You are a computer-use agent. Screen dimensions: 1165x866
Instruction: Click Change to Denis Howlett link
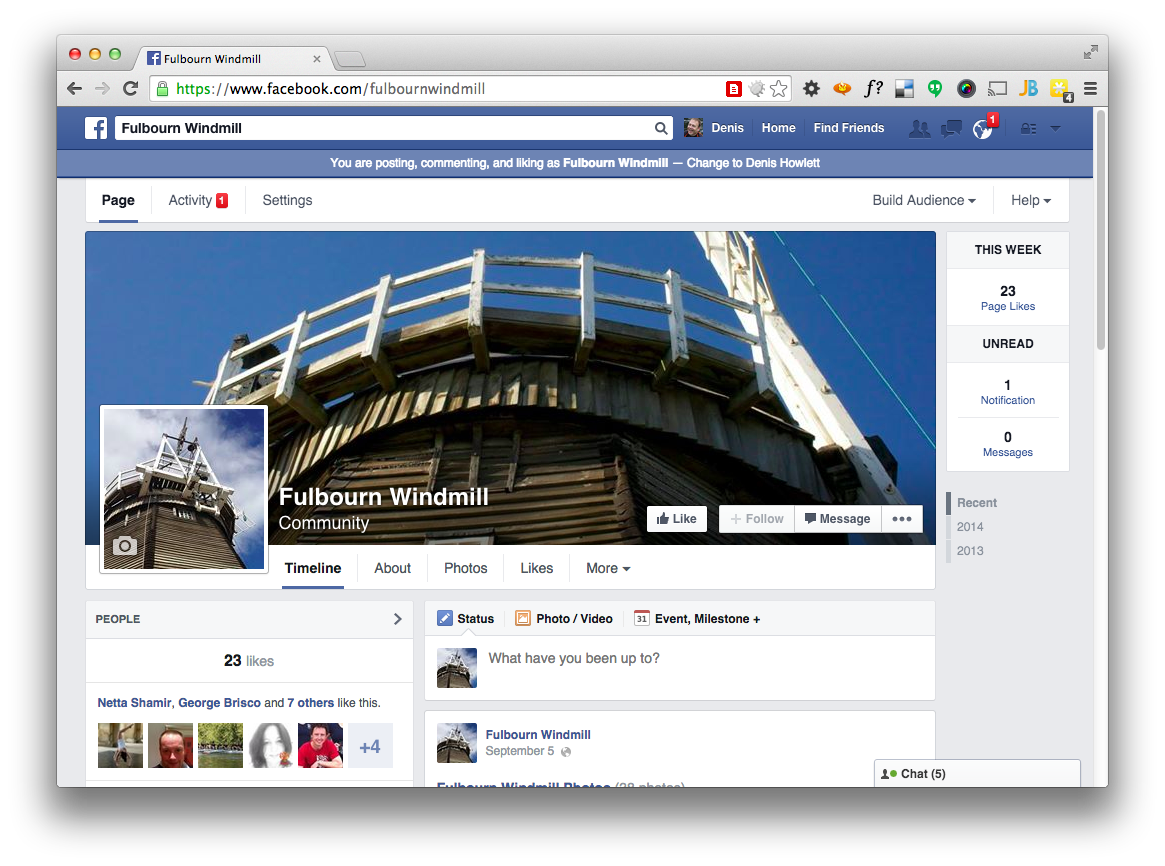pos(753,163)
